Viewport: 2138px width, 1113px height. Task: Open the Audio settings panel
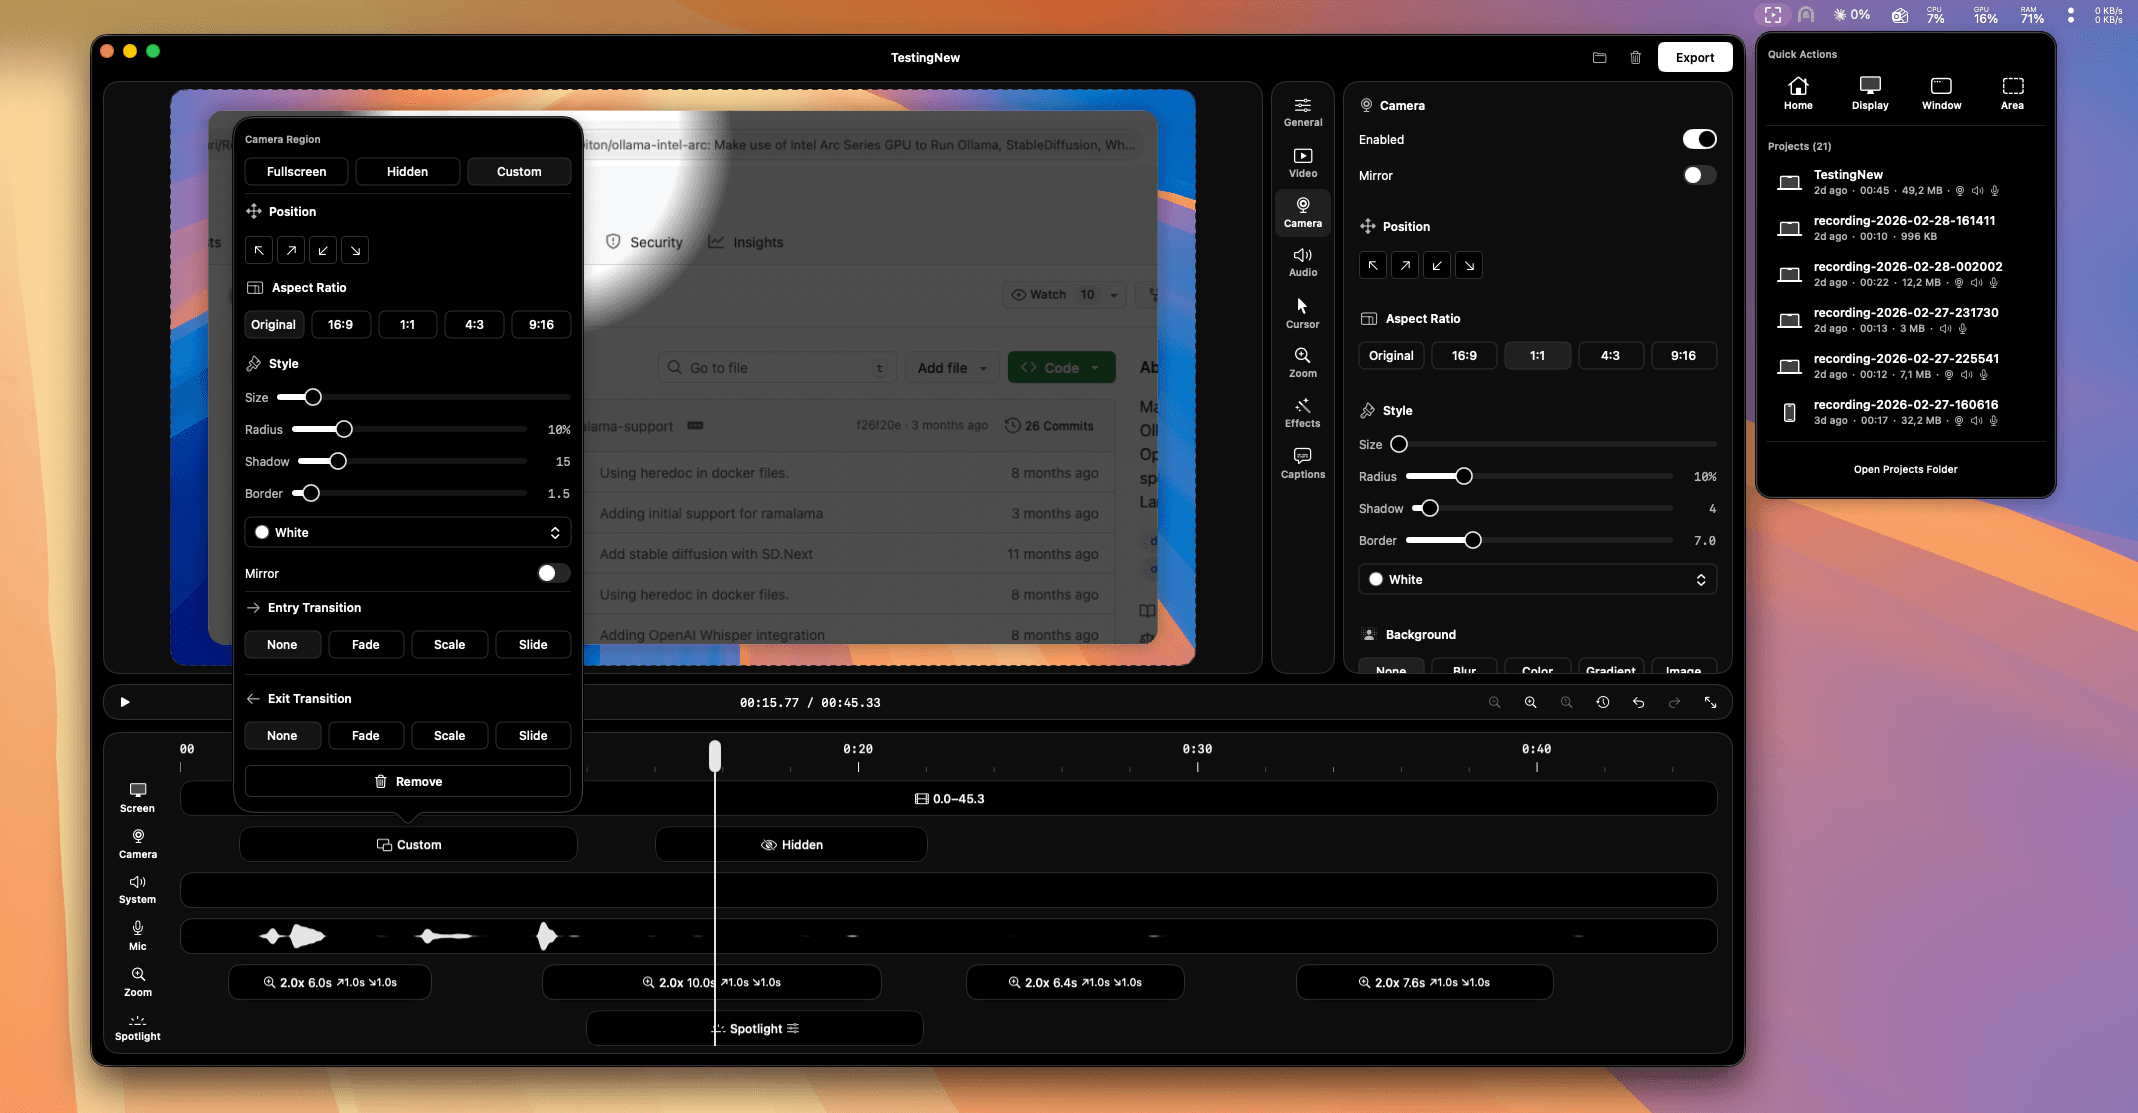(1303, 261)
